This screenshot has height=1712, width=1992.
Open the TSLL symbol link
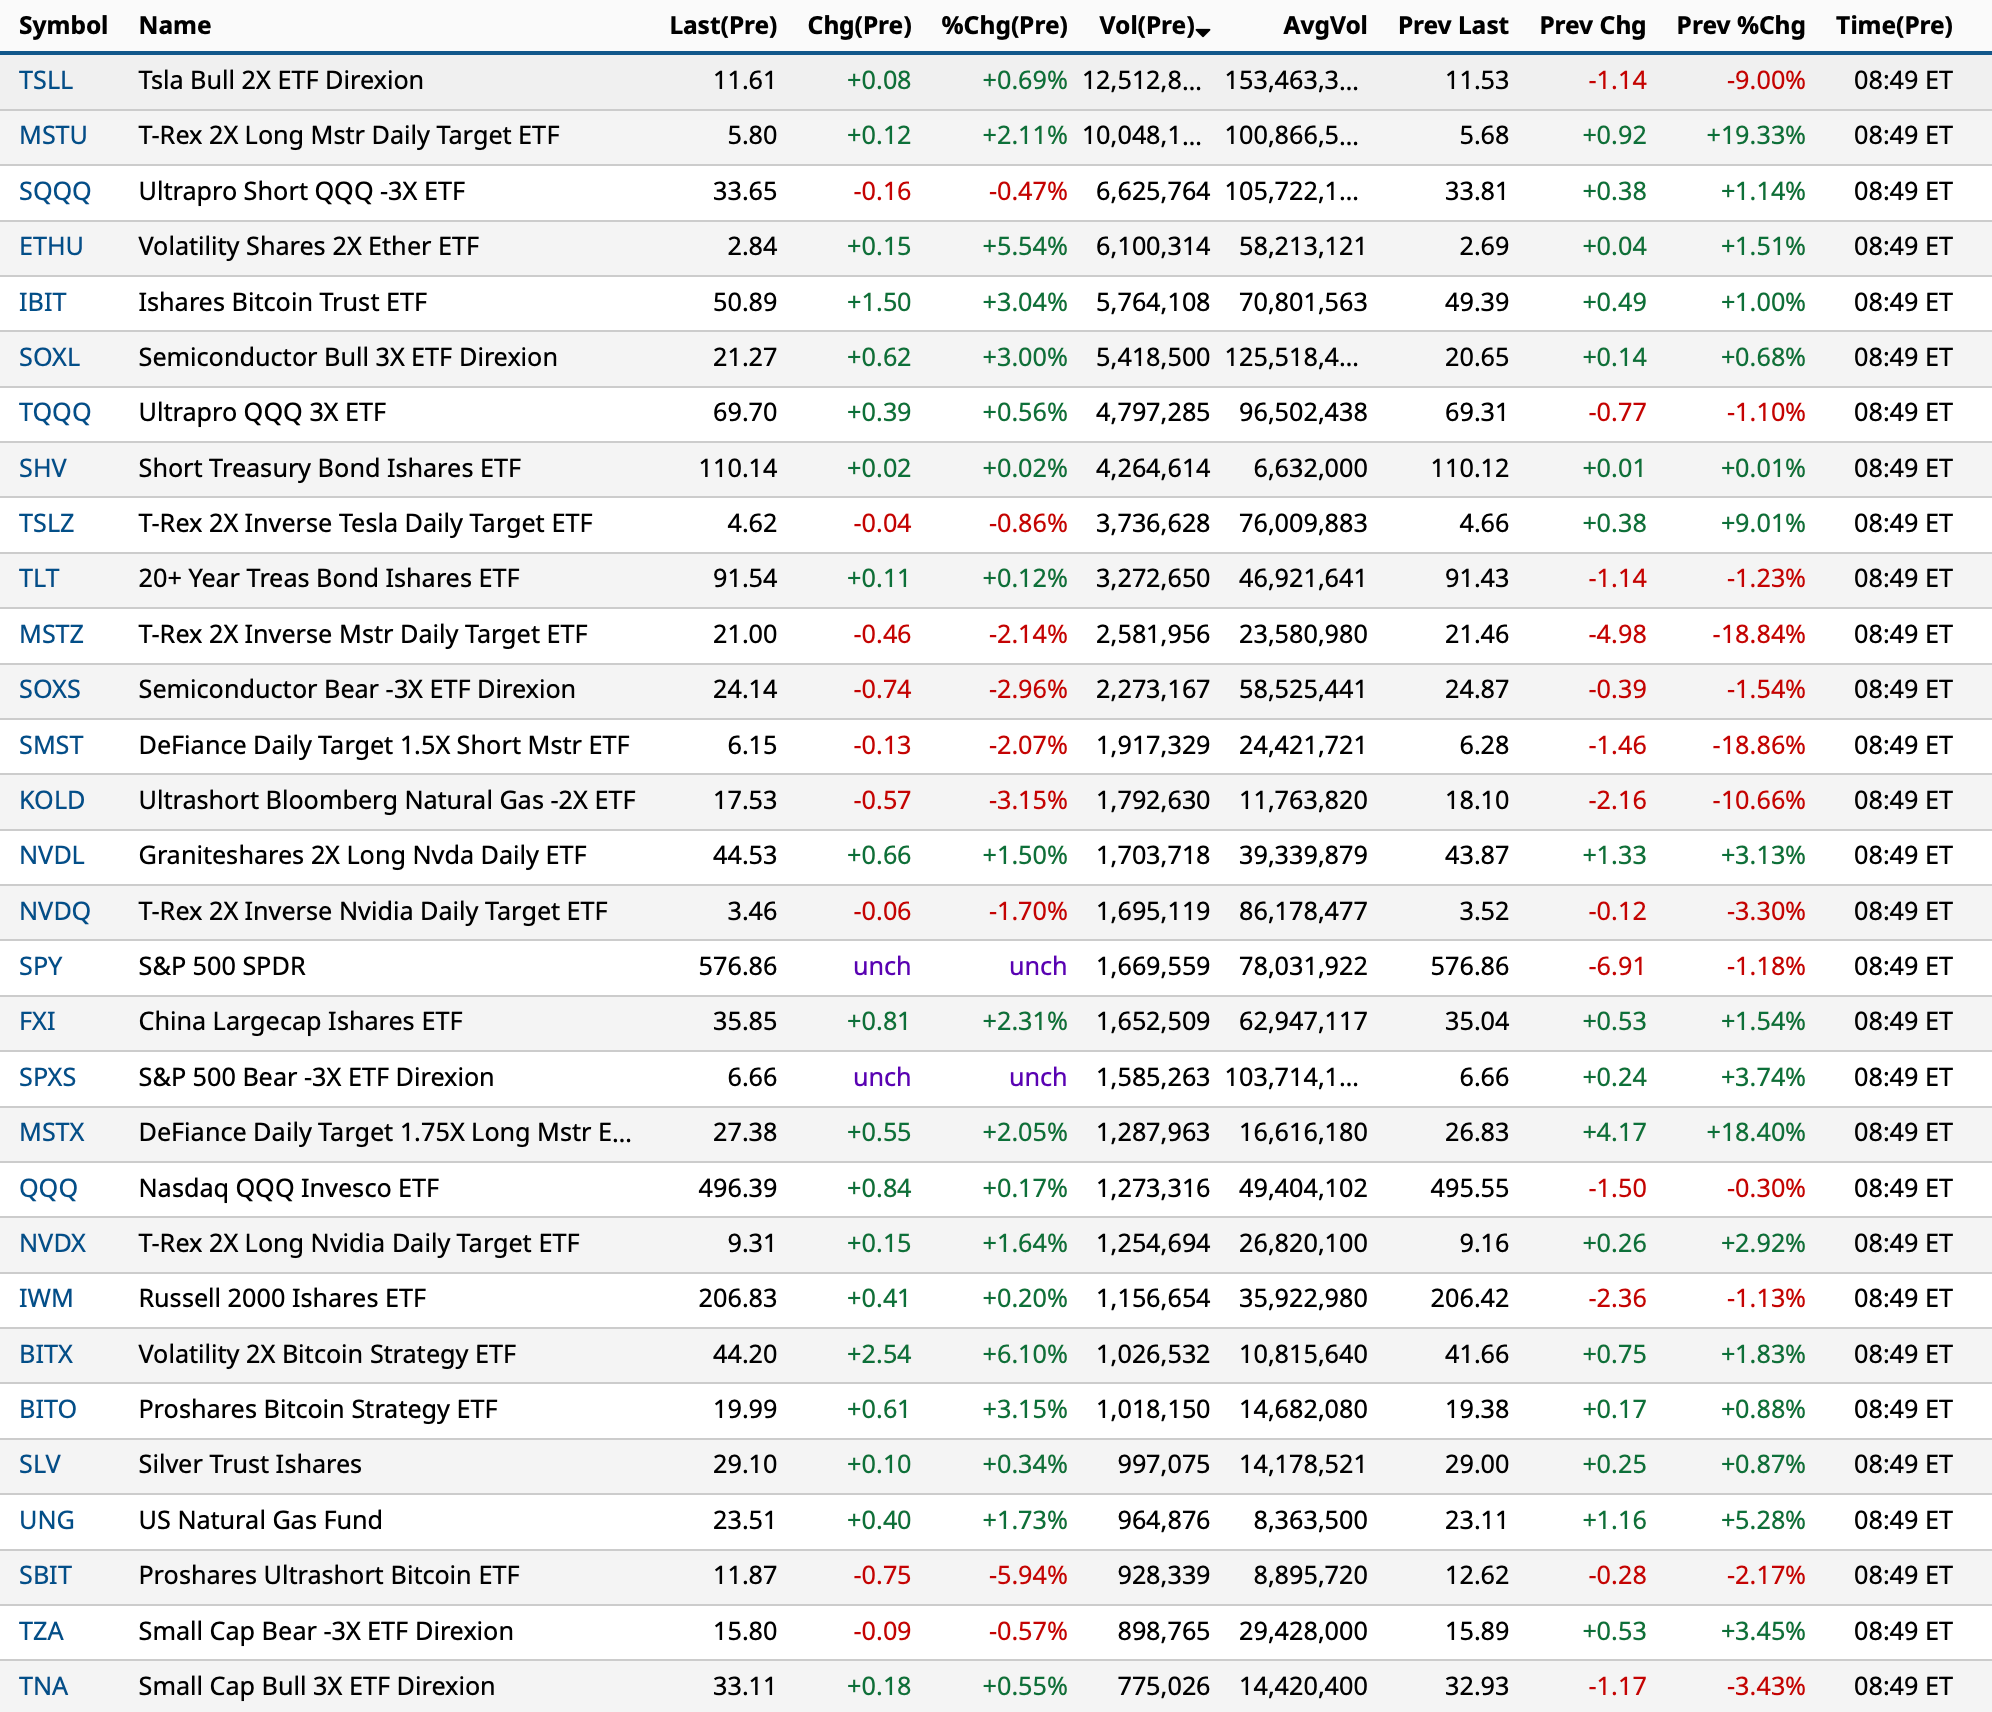click(46, 80)
